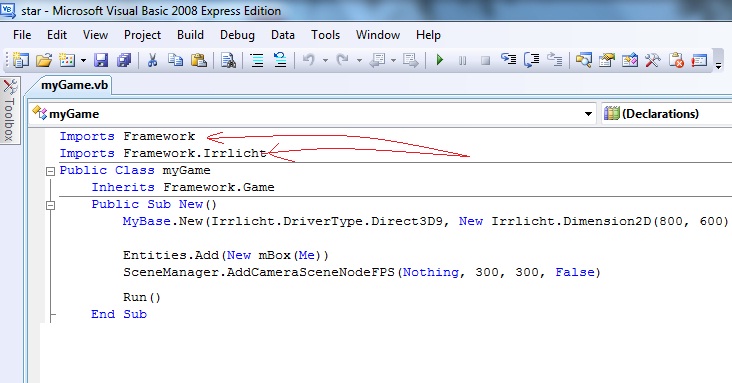Start debugging with the green play icon
Image resolution: width=732 pixels, height=383 pixels.
[x=439, y=60]
